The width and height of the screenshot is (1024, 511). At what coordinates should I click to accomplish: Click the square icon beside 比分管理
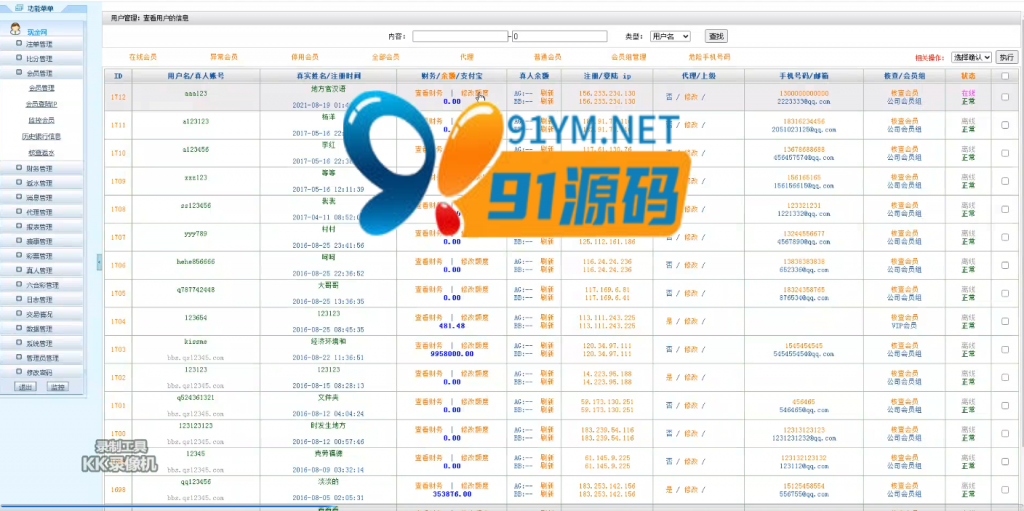pyautogui.click(x=19, y=58)
